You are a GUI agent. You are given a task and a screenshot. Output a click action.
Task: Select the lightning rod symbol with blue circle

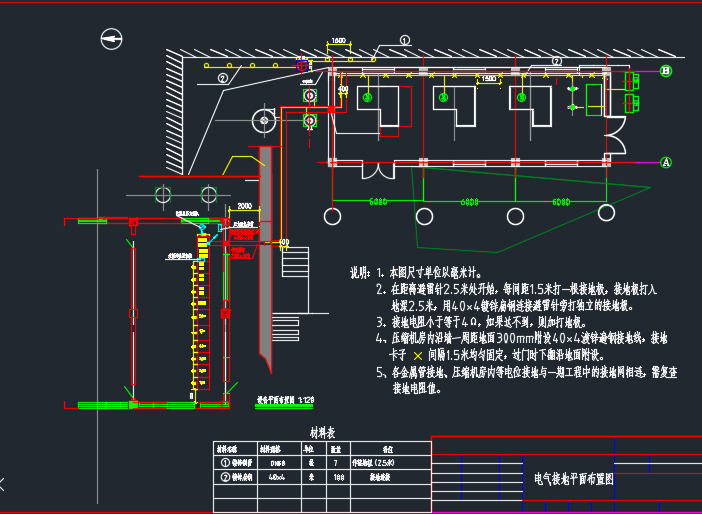point(302,66)
